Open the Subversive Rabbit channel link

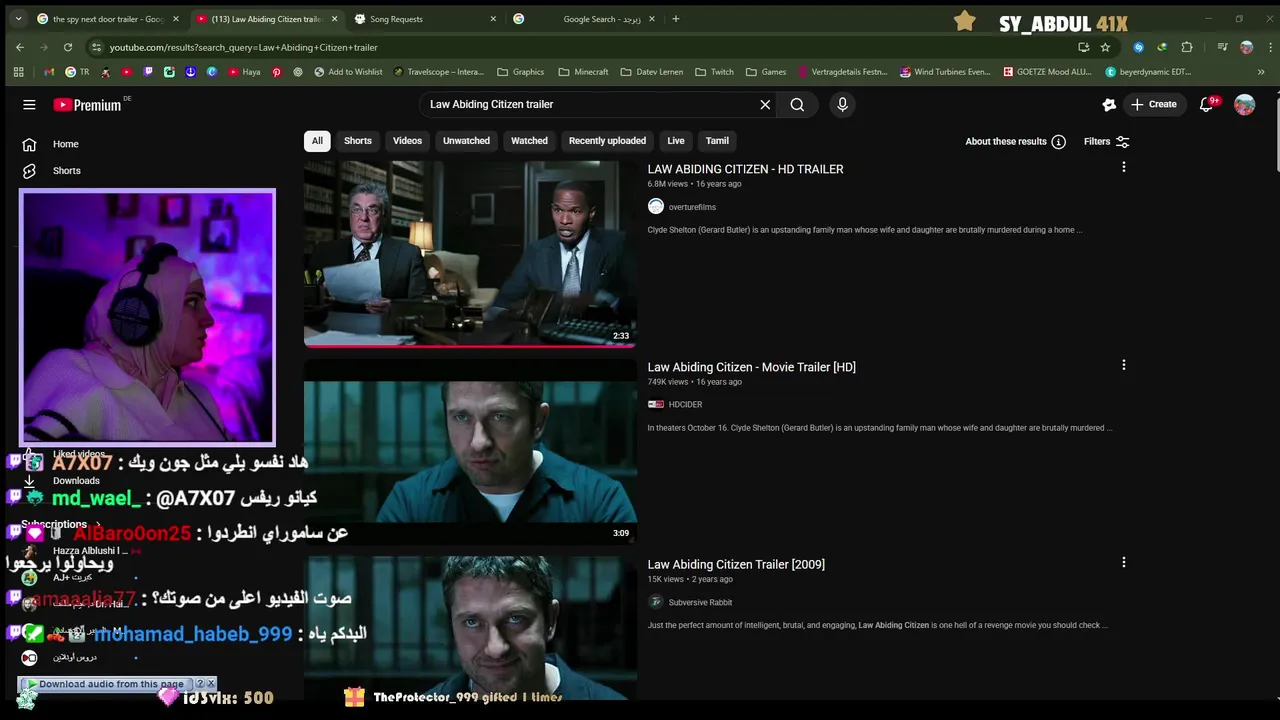(700, 602)
